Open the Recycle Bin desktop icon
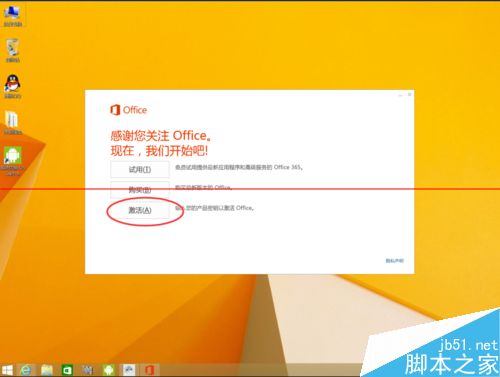Viewport: 500px width, 377px height. (13, 51)
